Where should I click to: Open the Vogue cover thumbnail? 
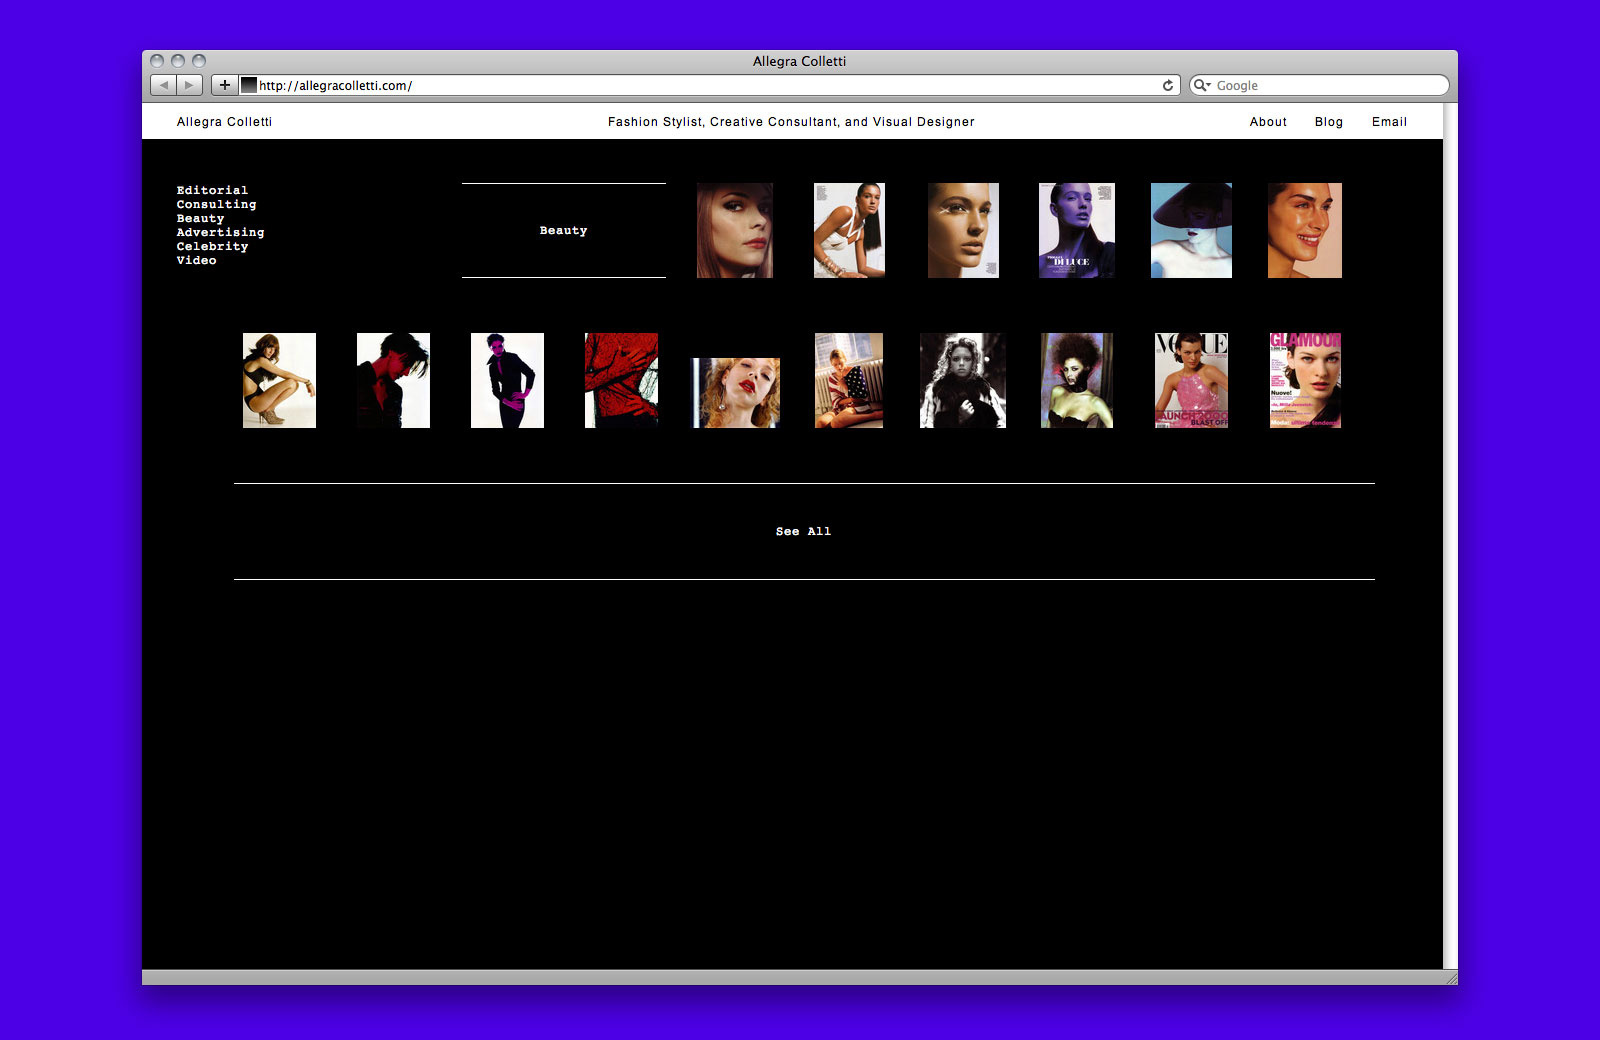click(x=1191, y=381)
